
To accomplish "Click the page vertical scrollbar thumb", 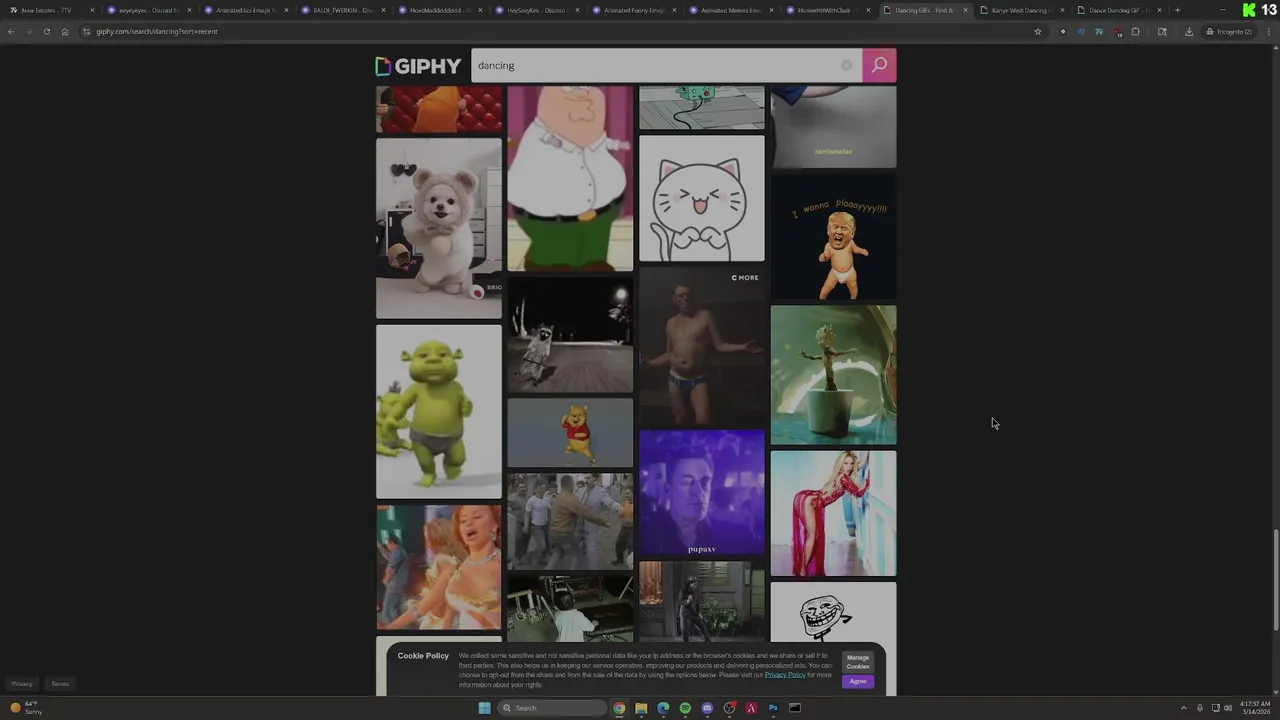I will (x=1275, y=580).
